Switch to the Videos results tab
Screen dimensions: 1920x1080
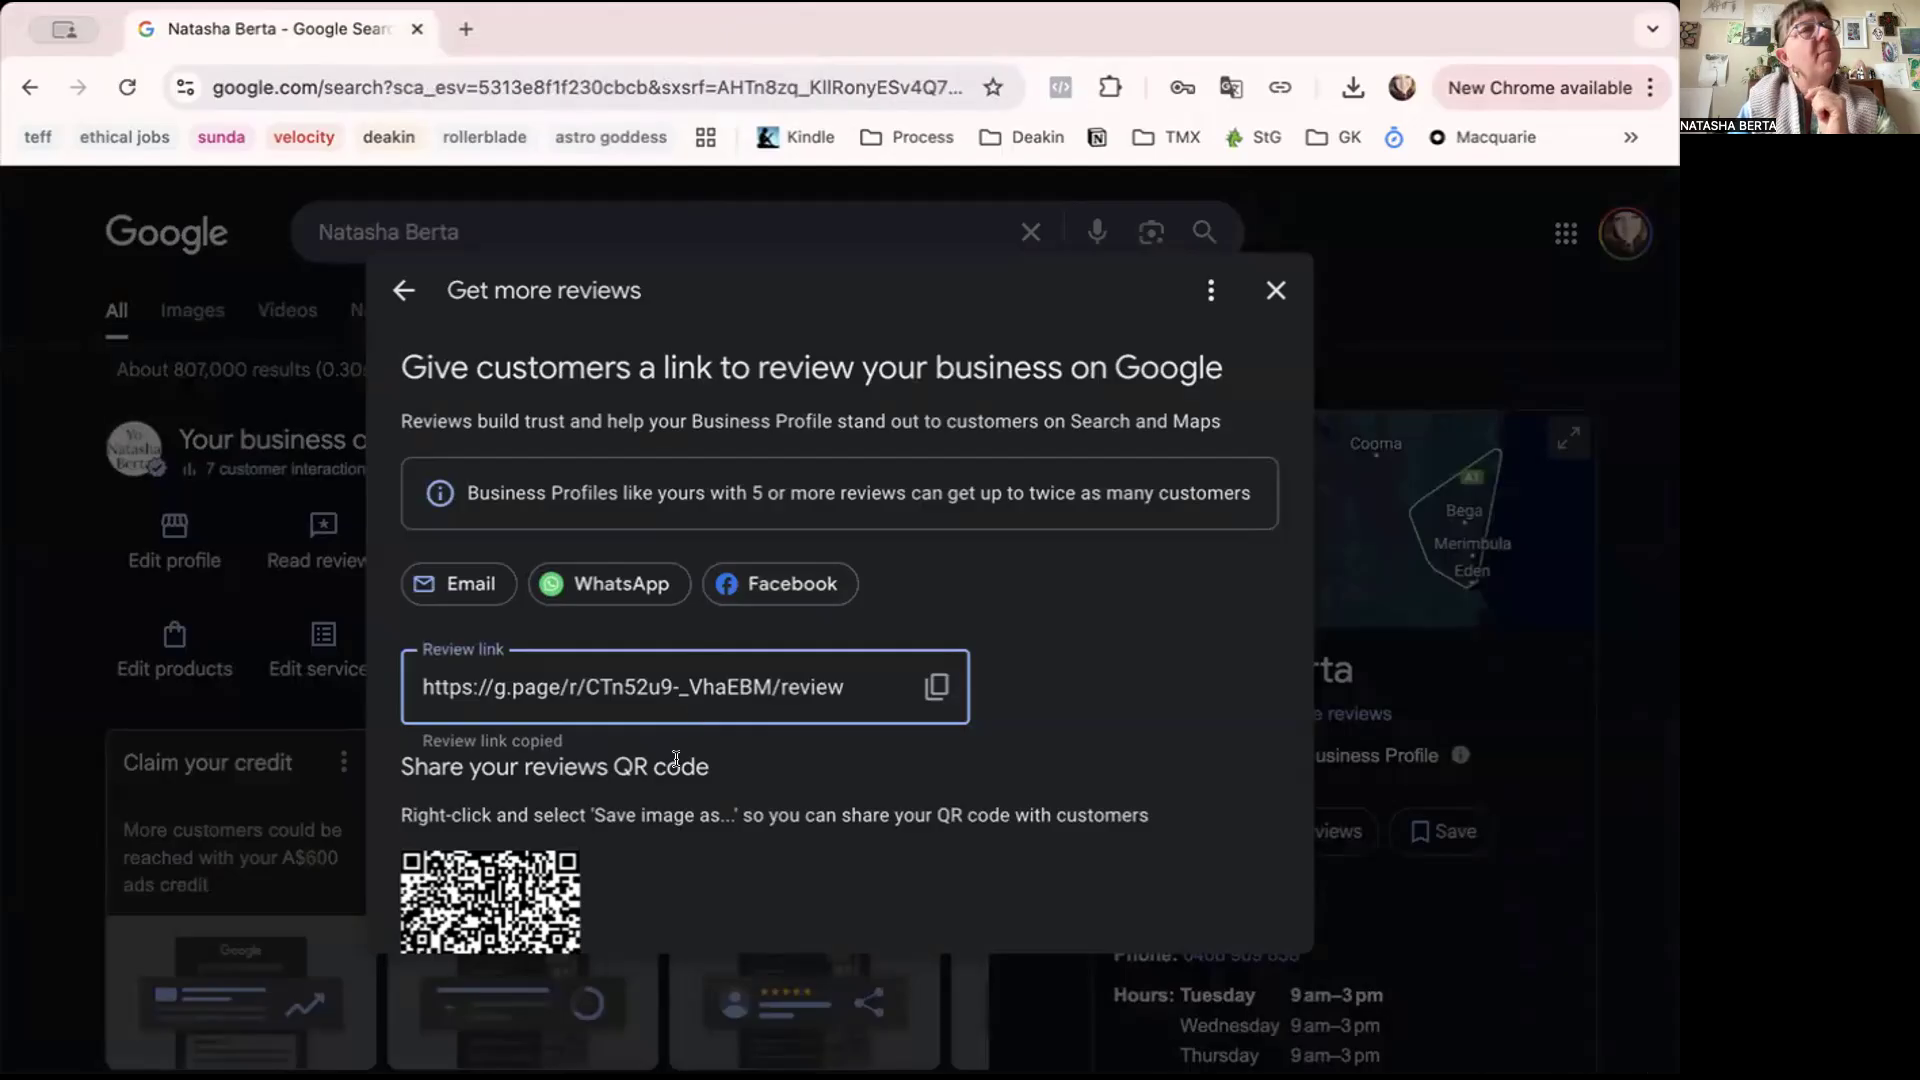tap(287, 311)
